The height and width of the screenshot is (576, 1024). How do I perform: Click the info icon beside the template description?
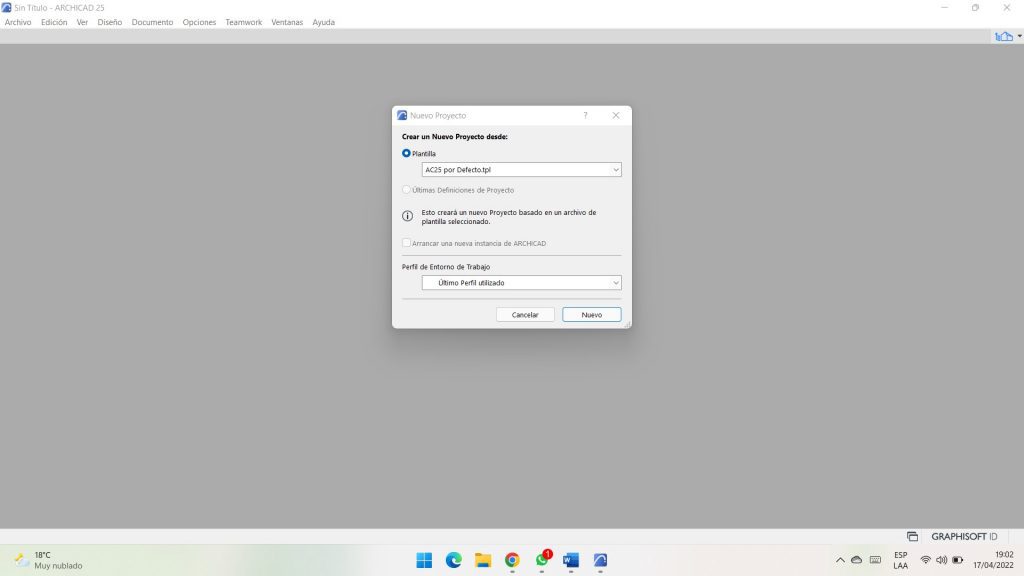[x=407, y=216]
